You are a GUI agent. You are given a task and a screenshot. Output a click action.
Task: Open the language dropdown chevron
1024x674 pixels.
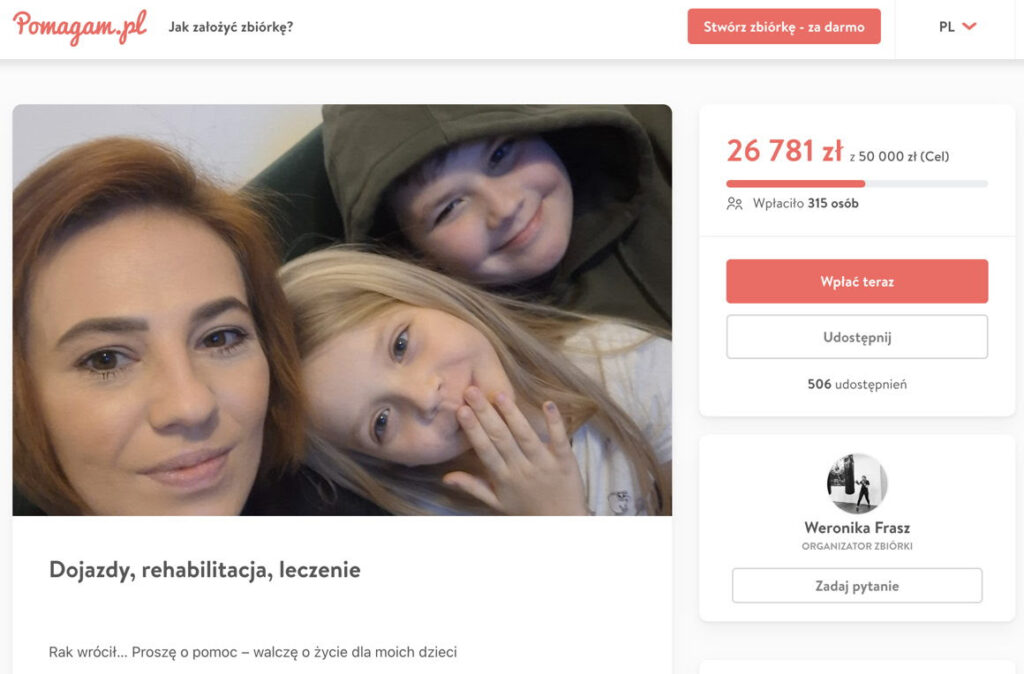pyautogui.click(x=970, y=27)
